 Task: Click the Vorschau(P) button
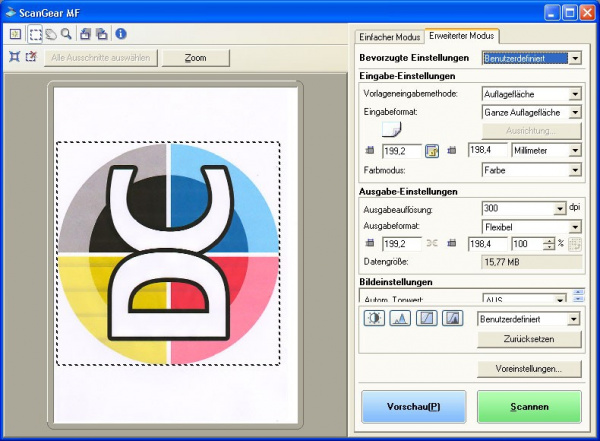(414, 407)
